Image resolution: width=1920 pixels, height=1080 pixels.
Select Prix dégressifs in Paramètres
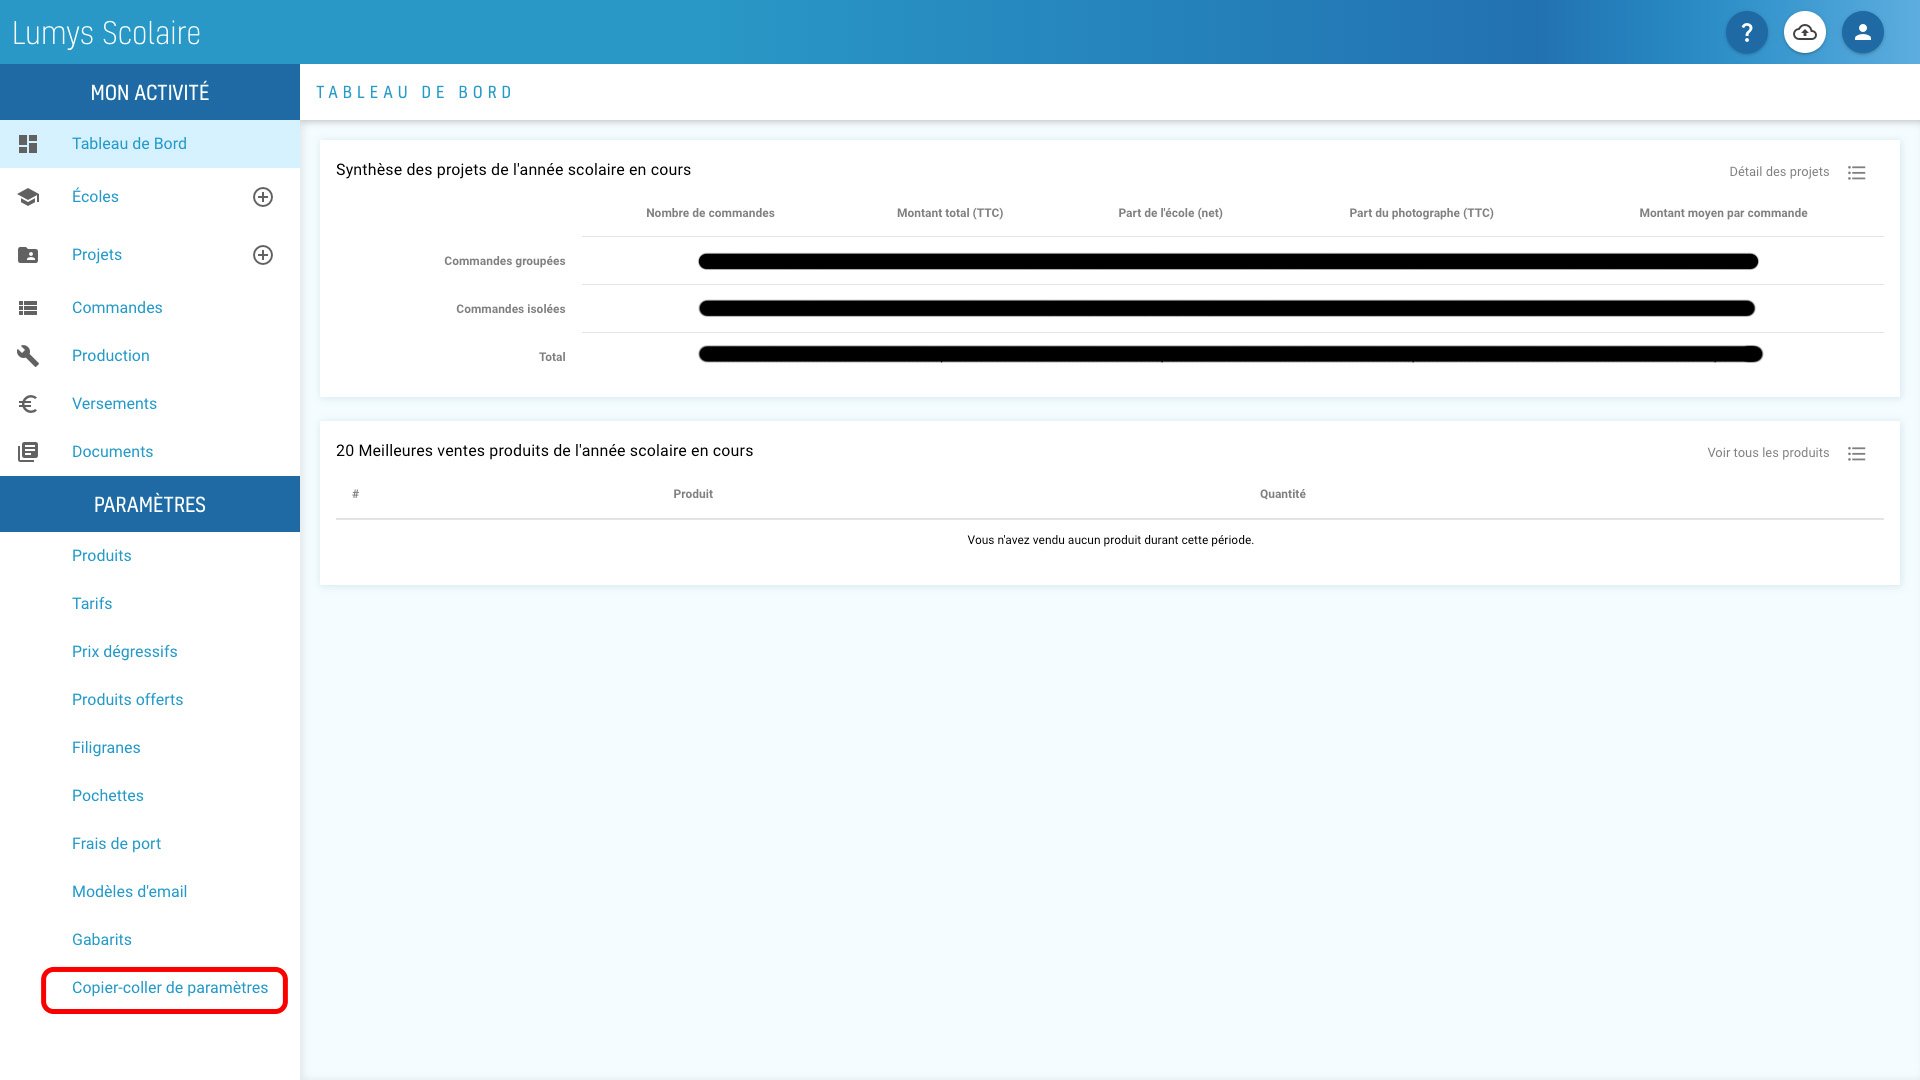click(x=125, y=652)
